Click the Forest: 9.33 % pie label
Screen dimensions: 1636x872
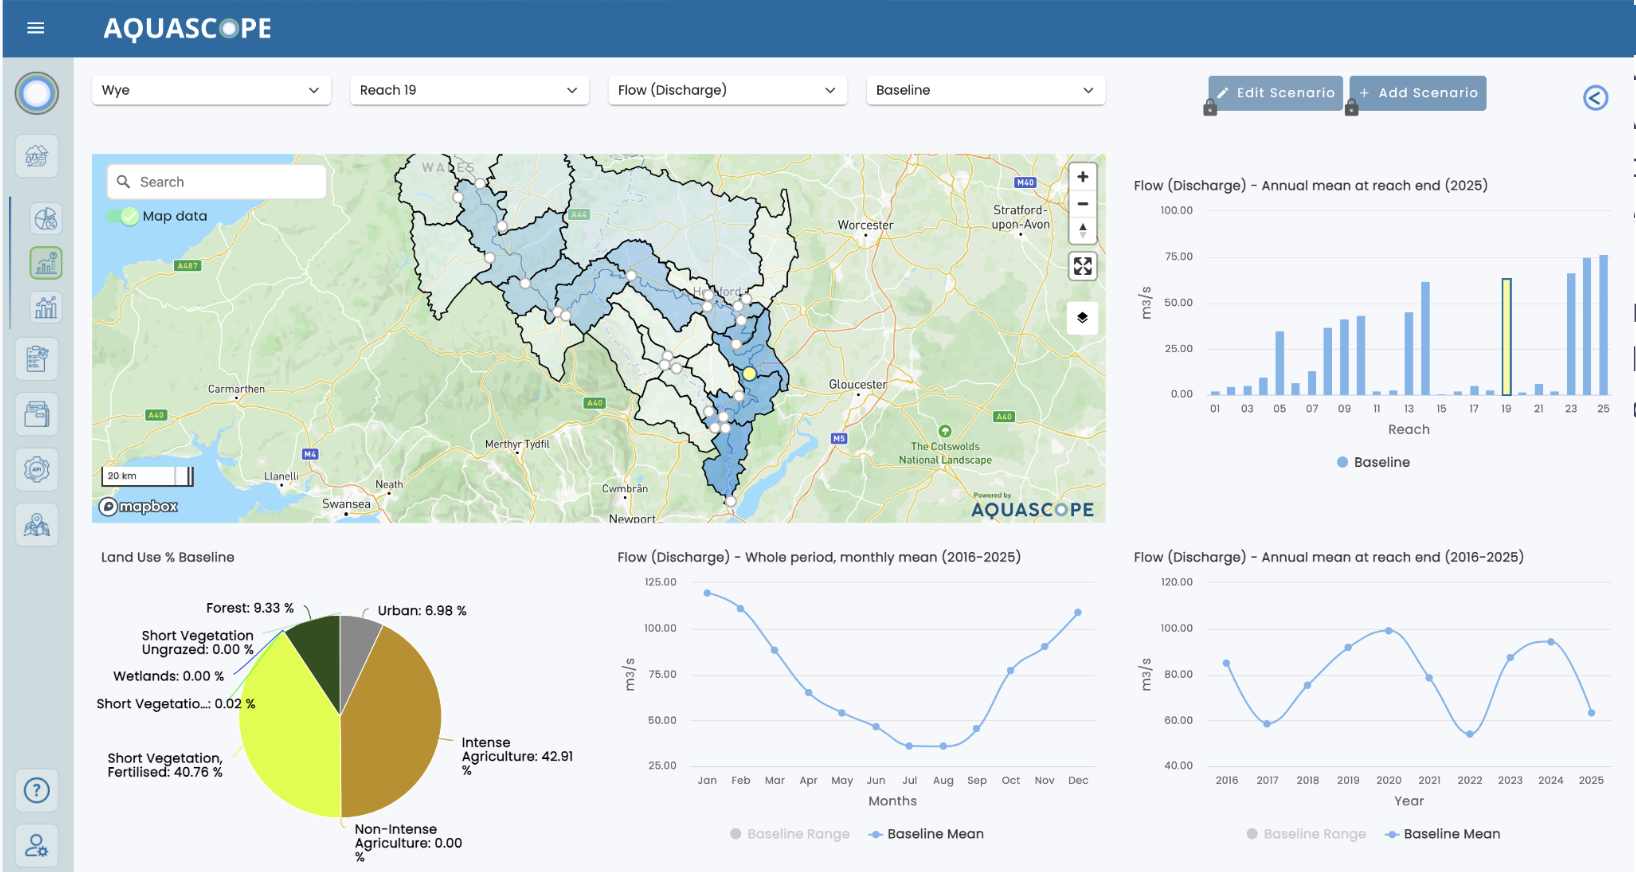pyautogui.click(x=250, y=608)
